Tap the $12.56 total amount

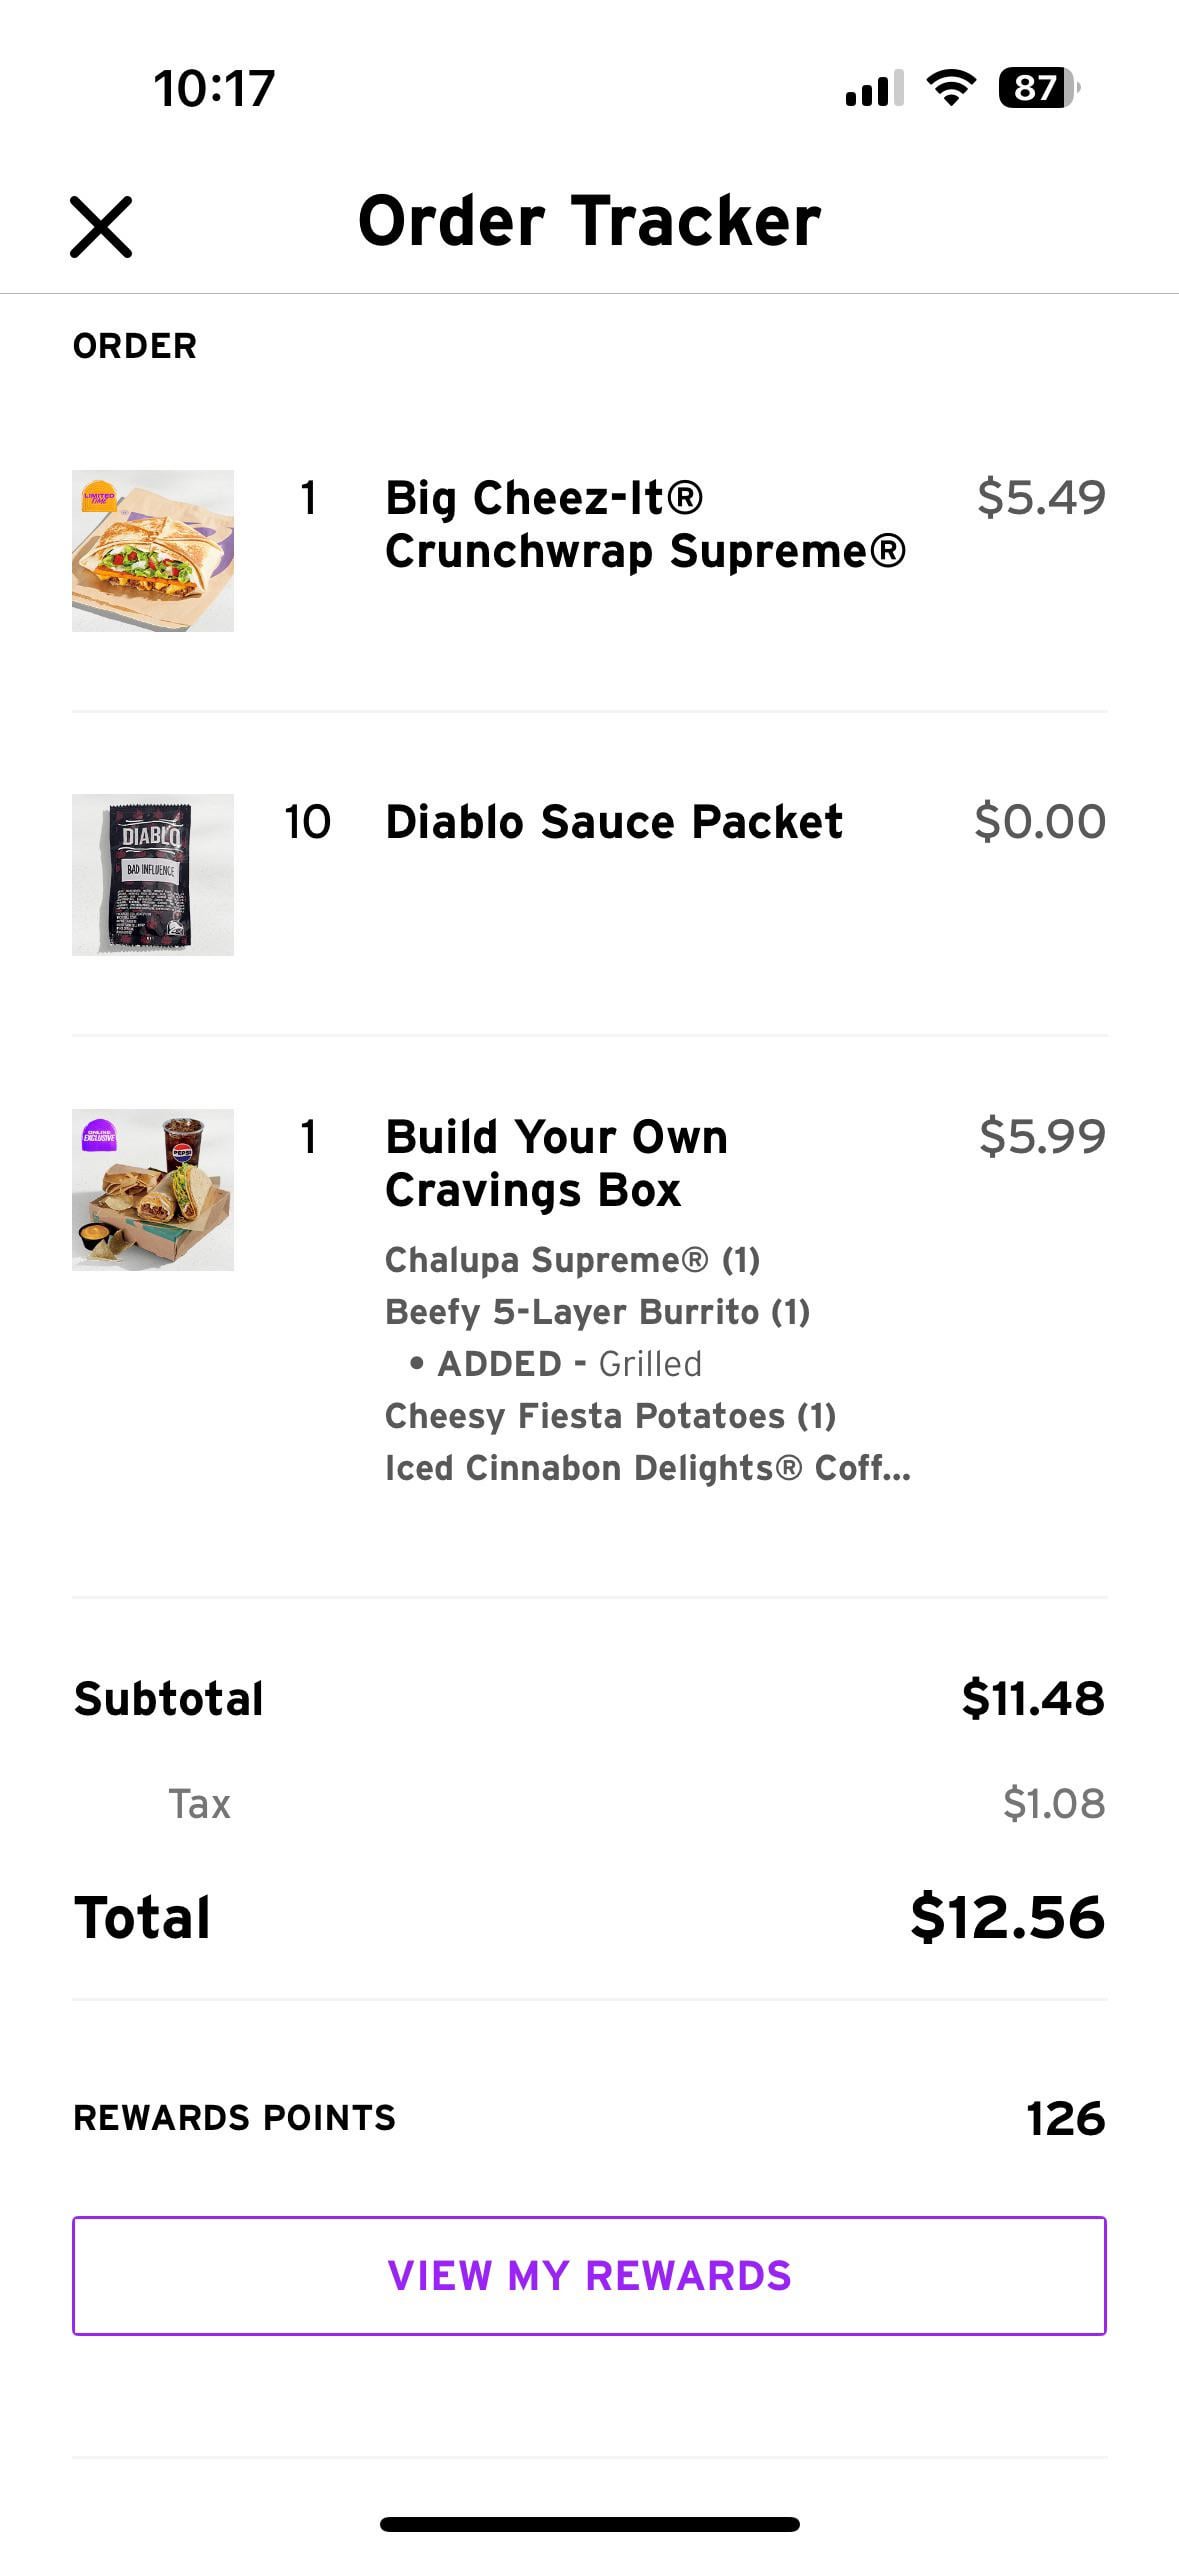tap(1007, 1917)
